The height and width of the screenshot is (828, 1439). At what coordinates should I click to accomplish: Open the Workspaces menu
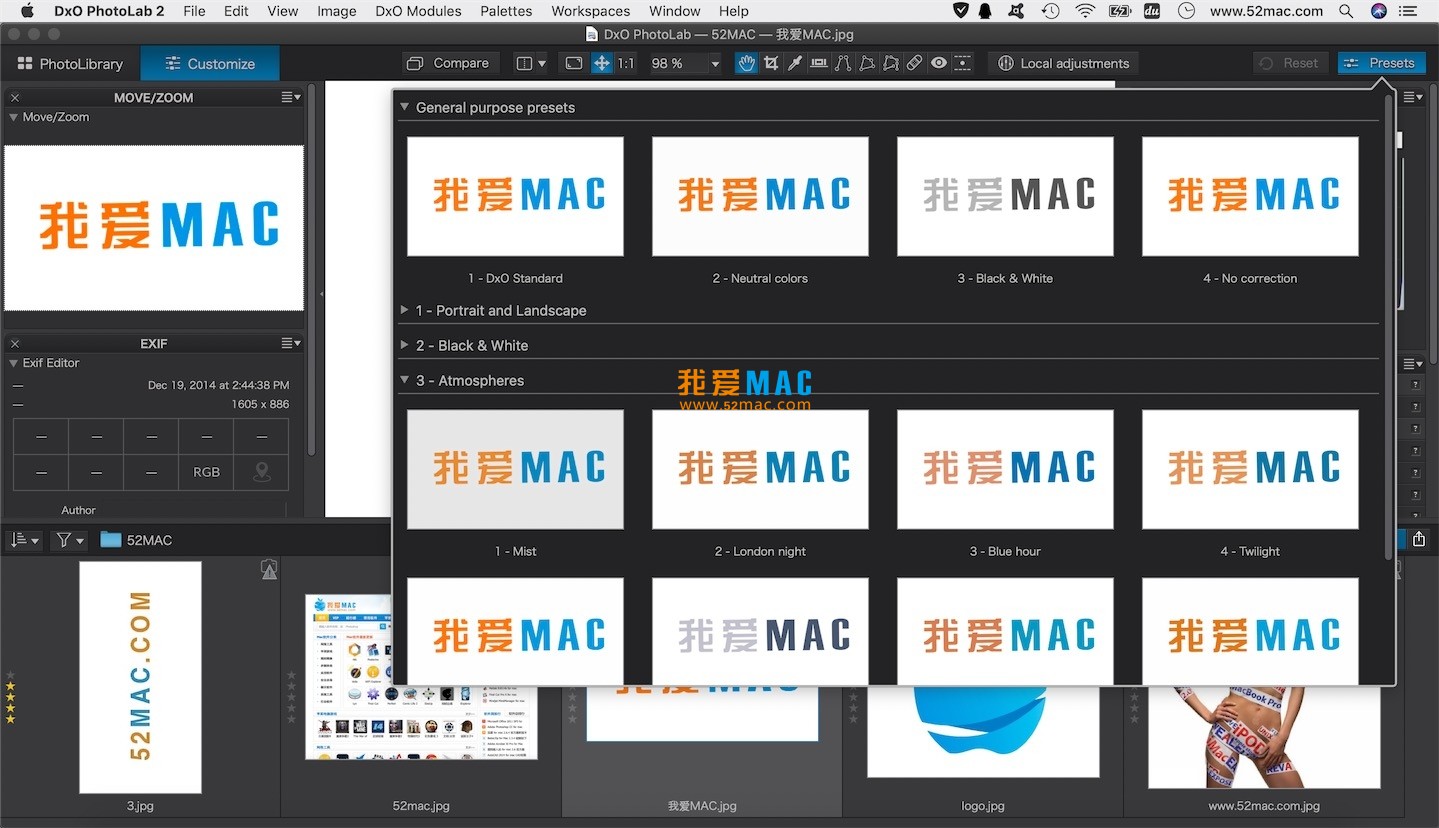point(590,11)
